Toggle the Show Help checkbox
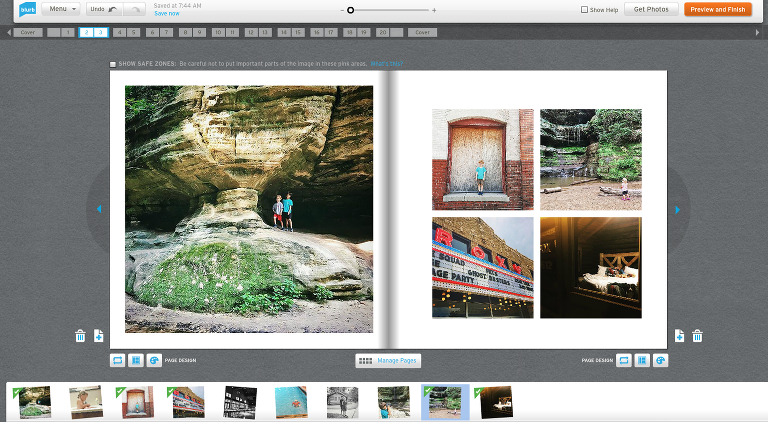The width and height of the screenshot is (768, 422). [585, 10]
